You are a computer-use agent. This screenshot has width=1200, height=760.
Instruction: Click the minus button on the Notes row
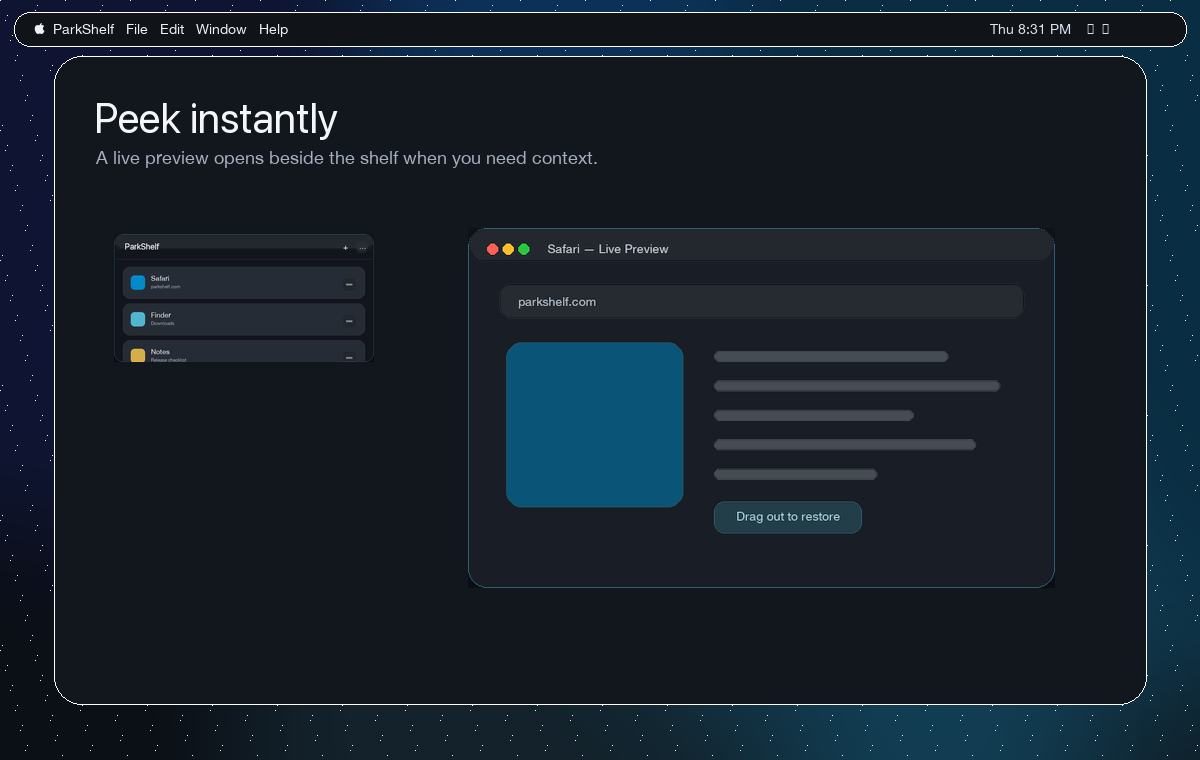[x=349, y=356]
